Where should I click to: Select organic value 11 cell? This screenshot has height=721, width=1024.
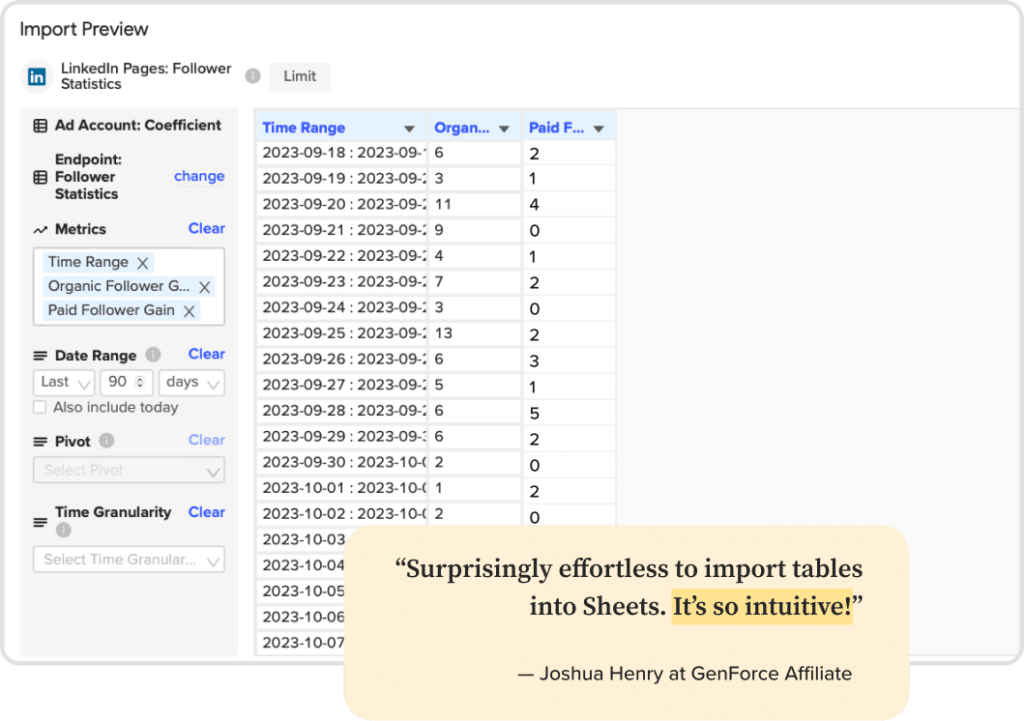pos(475,204)
